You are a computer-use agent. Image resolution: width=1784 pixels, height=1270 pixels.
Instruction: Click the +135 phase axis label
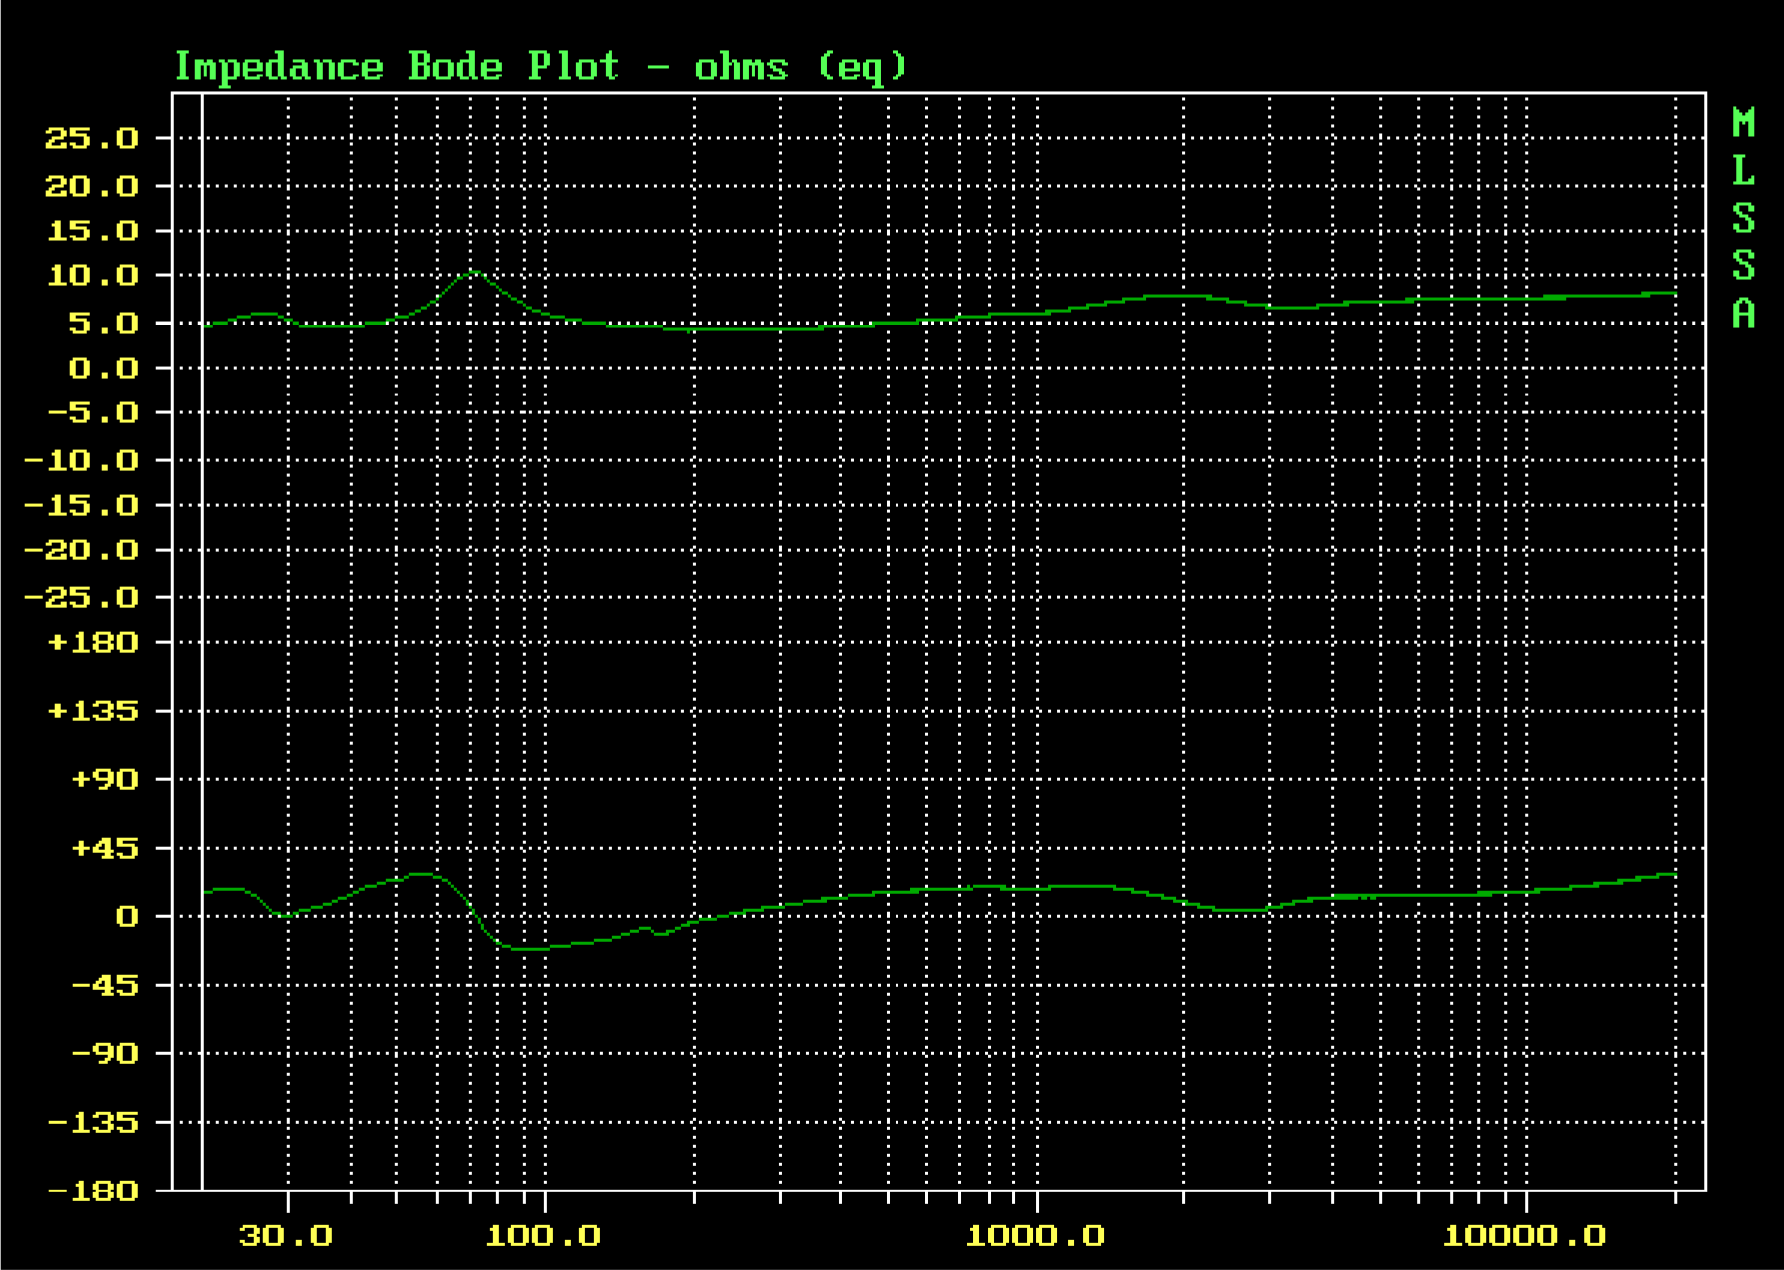pos(94,712)
